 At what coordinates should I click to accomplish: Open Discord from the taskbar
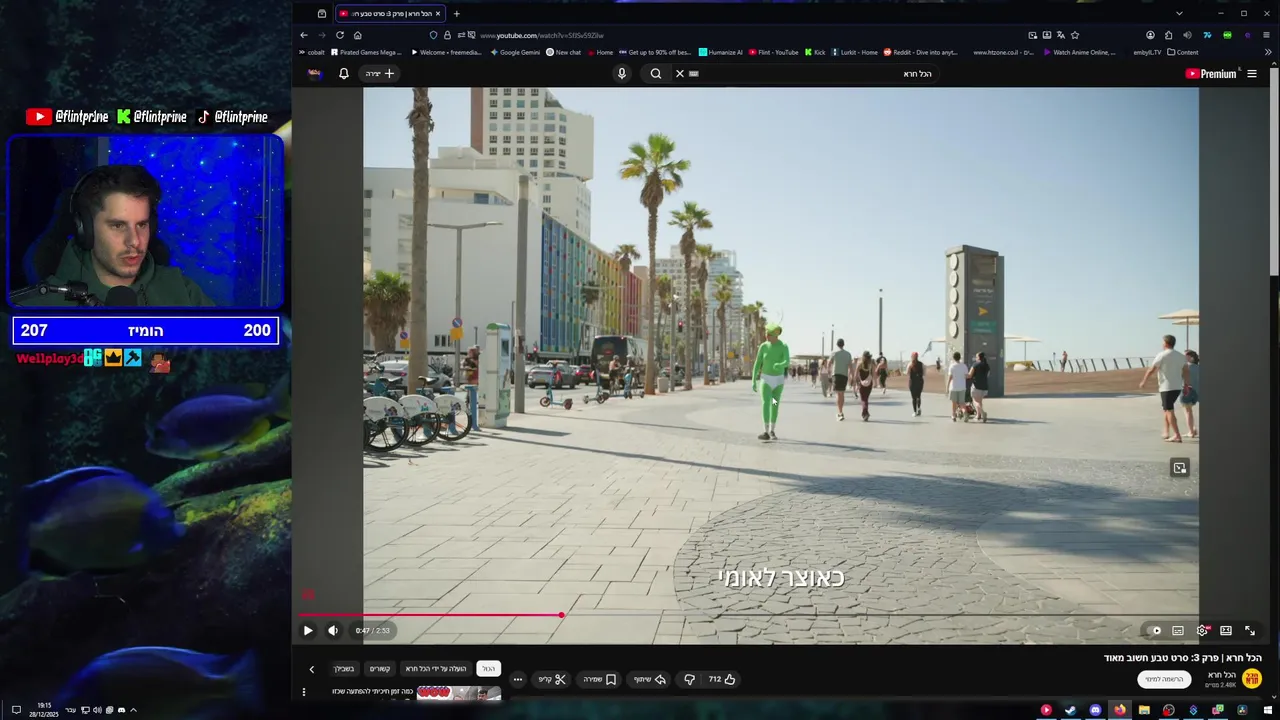[1095, 710]
